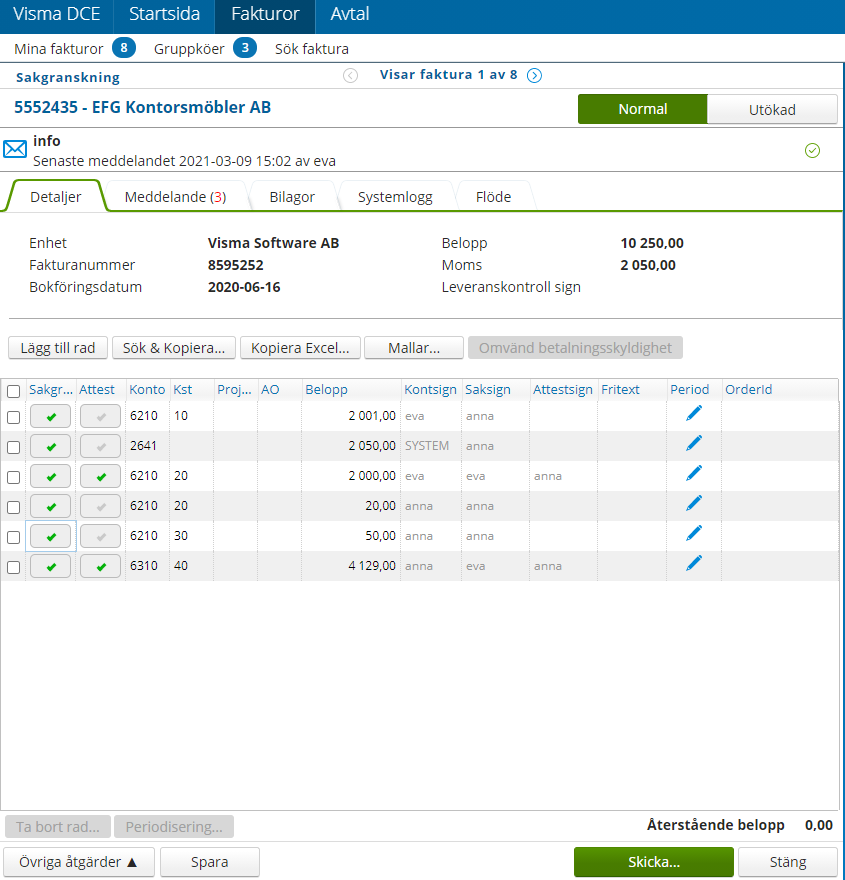This screenshot has width=845, height=880.
Task: Switch to Normal view mode
Action: pyautogui.click(x=642, y=109)
